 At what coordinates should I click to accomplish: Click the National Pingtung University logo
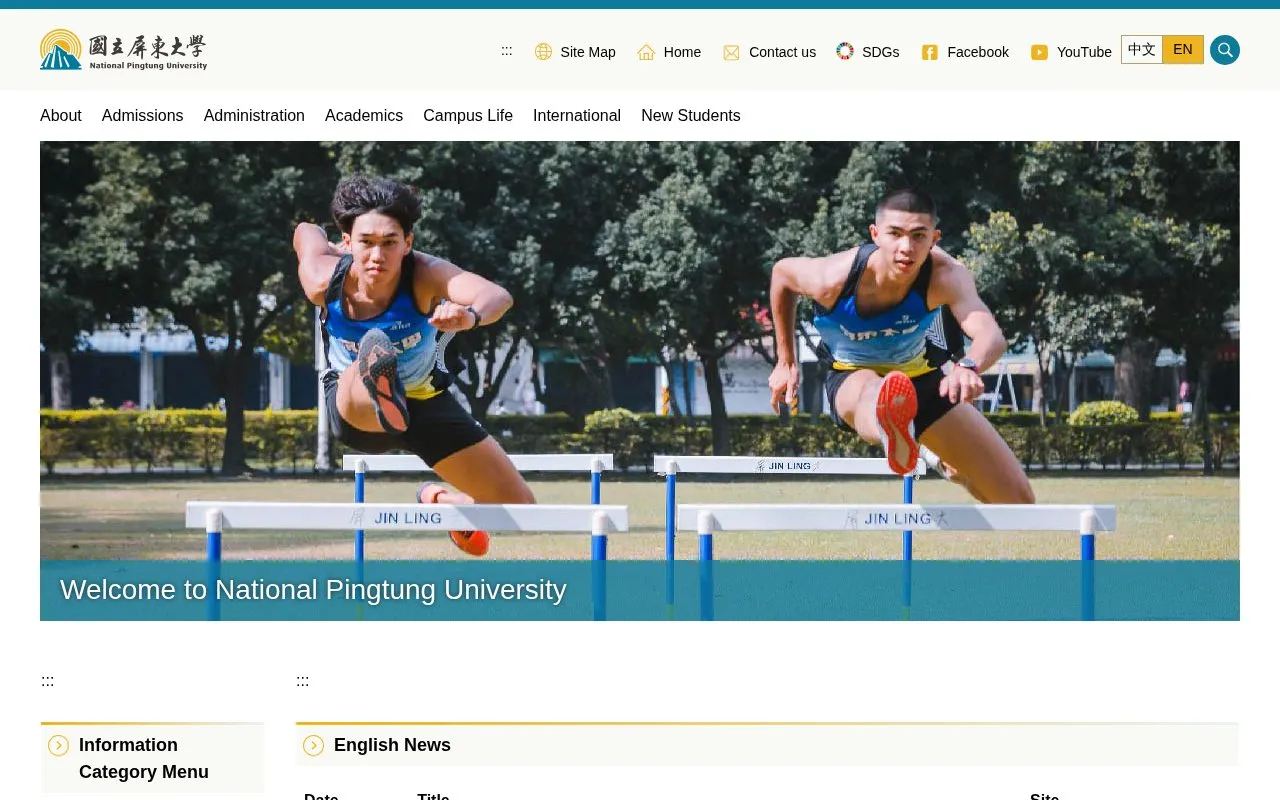click(123, 50)
